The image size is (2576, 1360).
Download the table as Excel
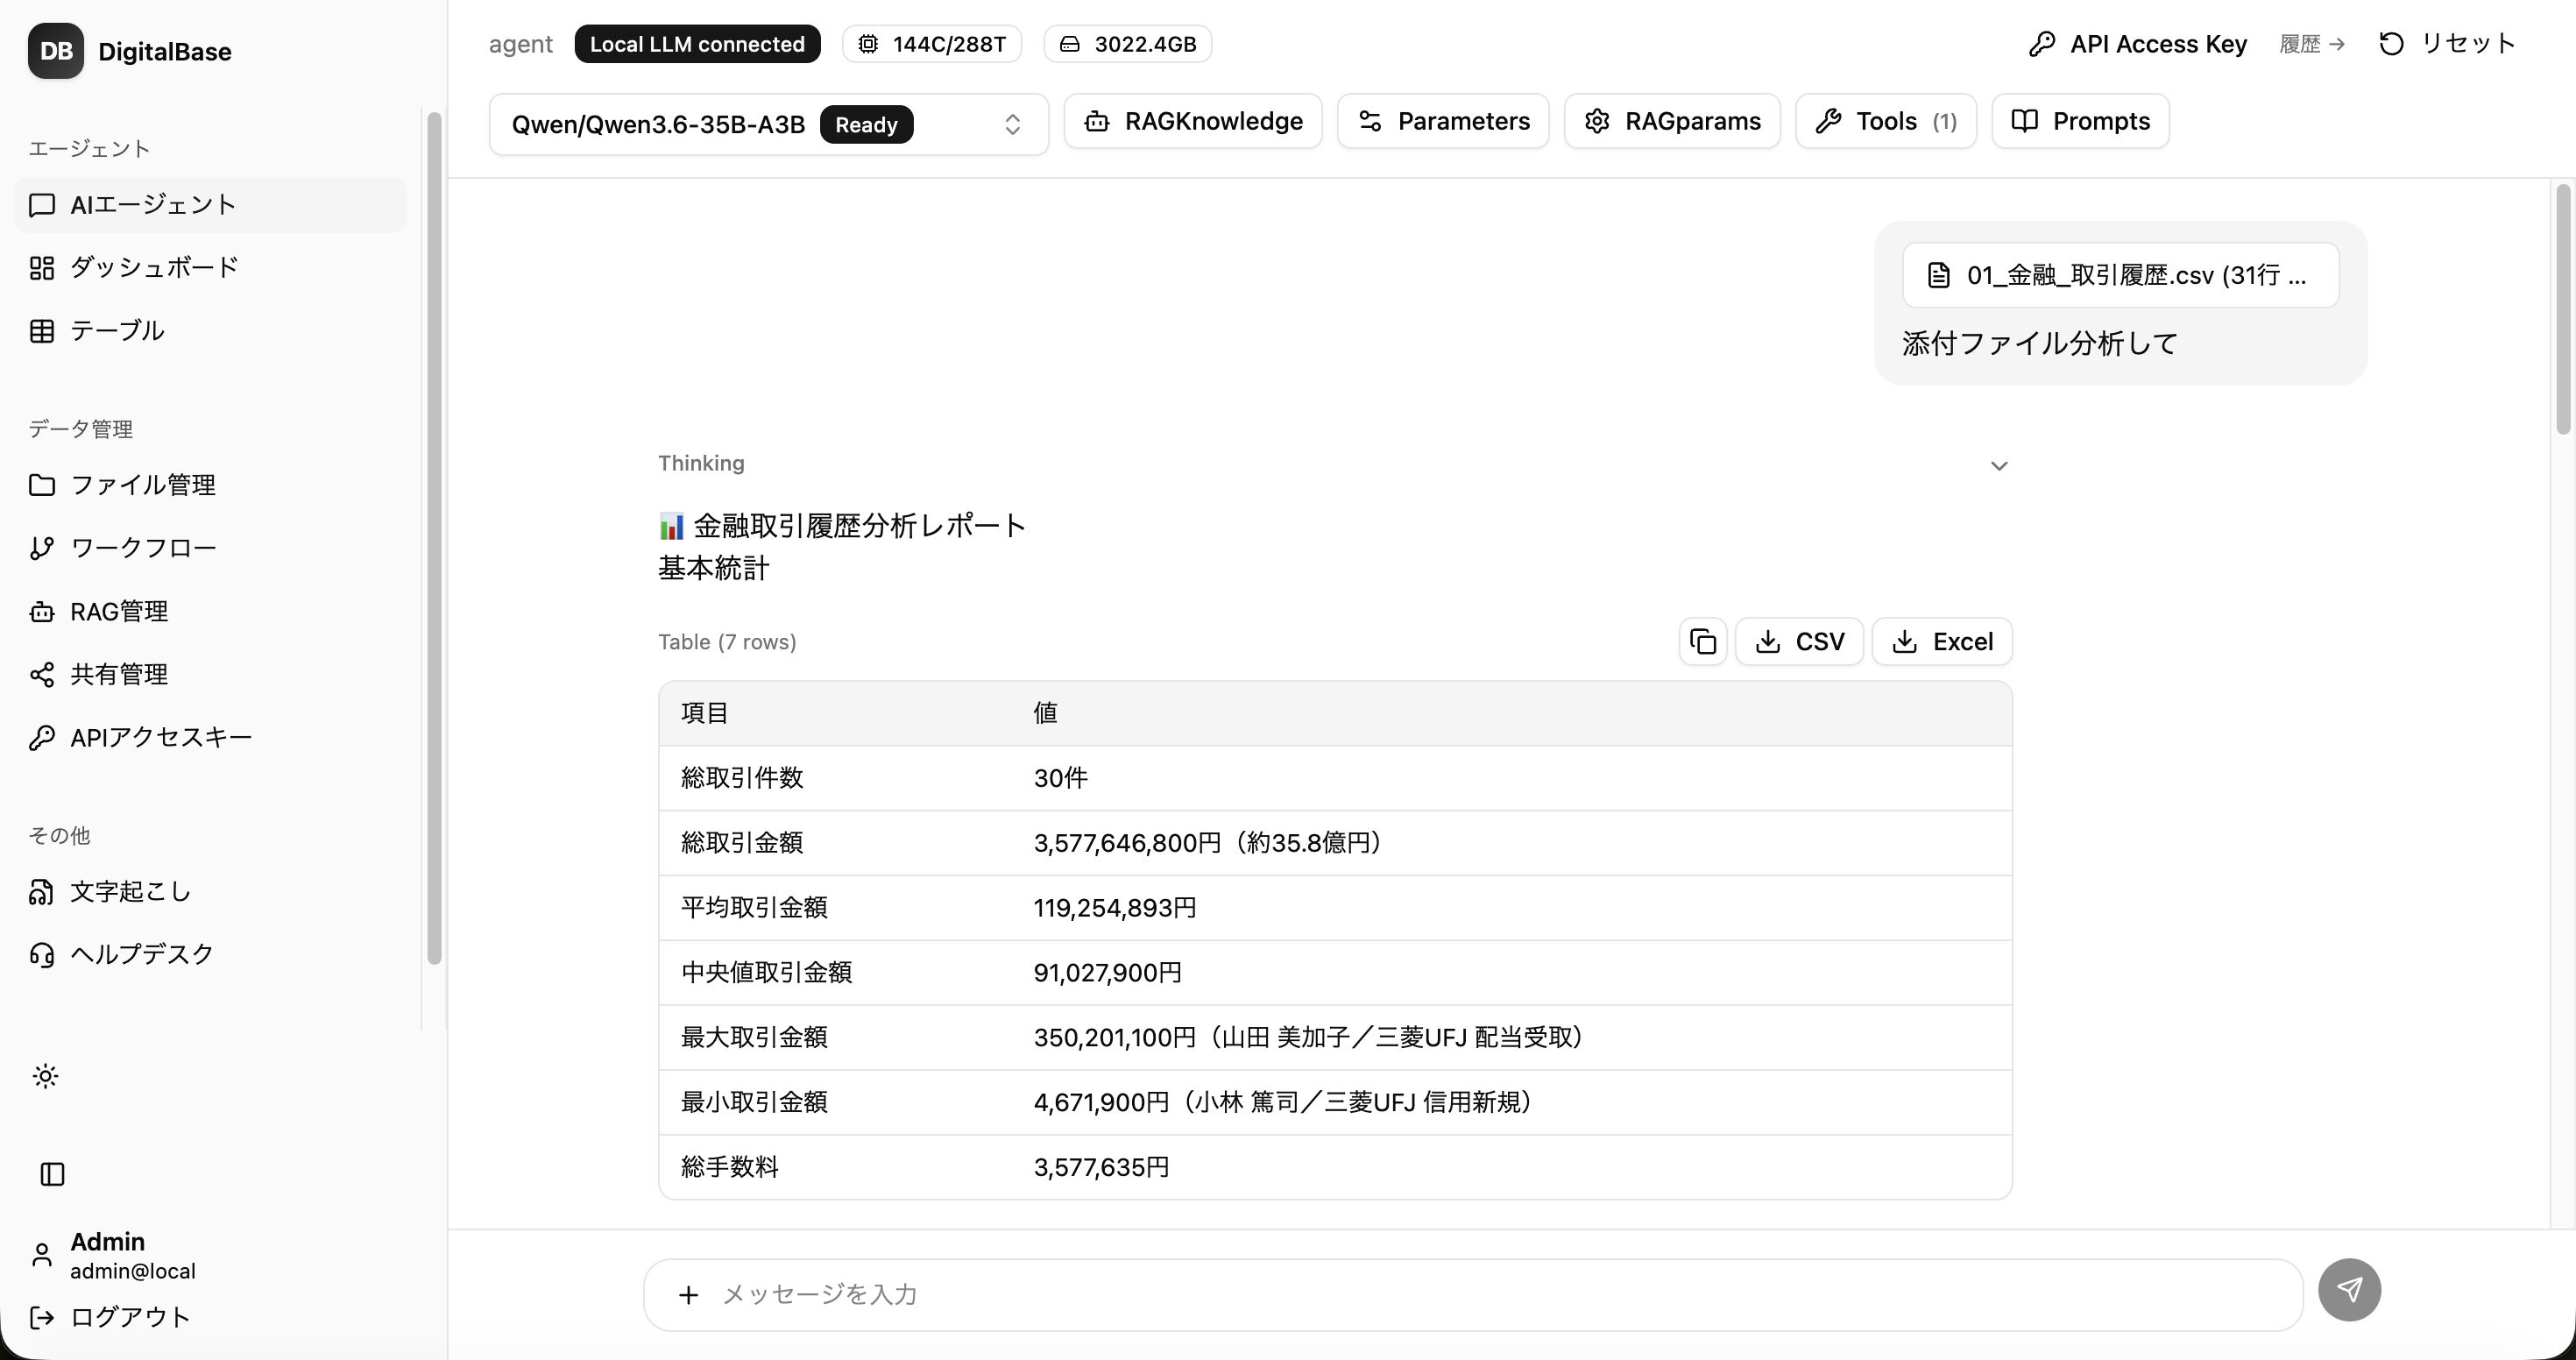1942,641
